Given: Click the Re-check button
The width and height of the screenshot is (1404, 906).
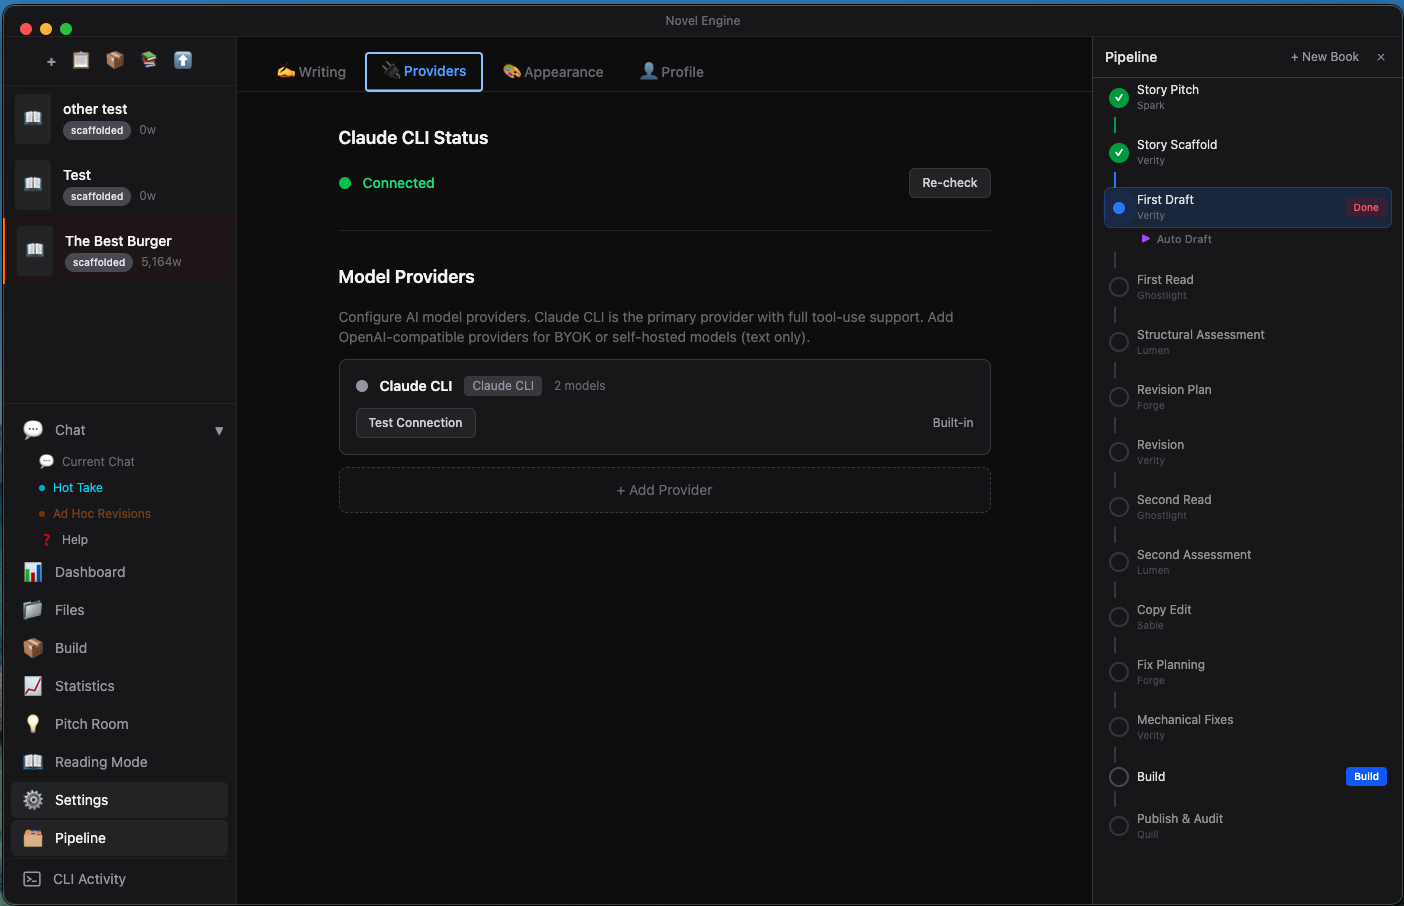Looking at the screenshot, I should click(x=950, y=183).
